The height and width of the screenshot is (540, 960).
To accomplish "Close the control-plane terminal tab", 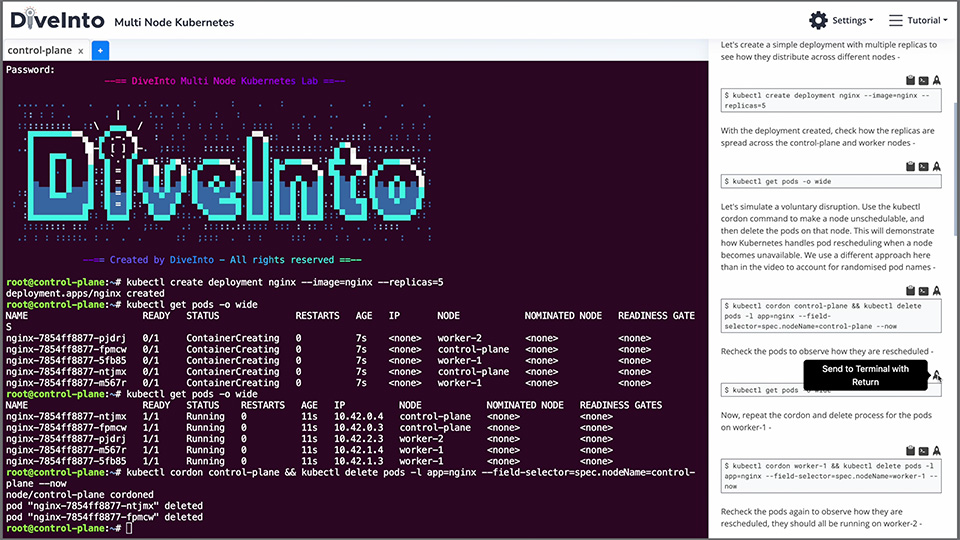I will [x=80, y=51].
